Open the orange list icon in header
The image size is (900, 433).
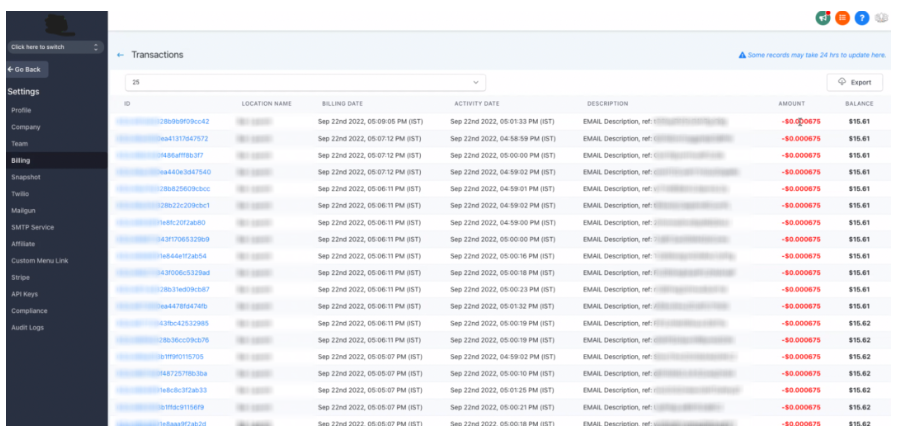click(843, 18)
